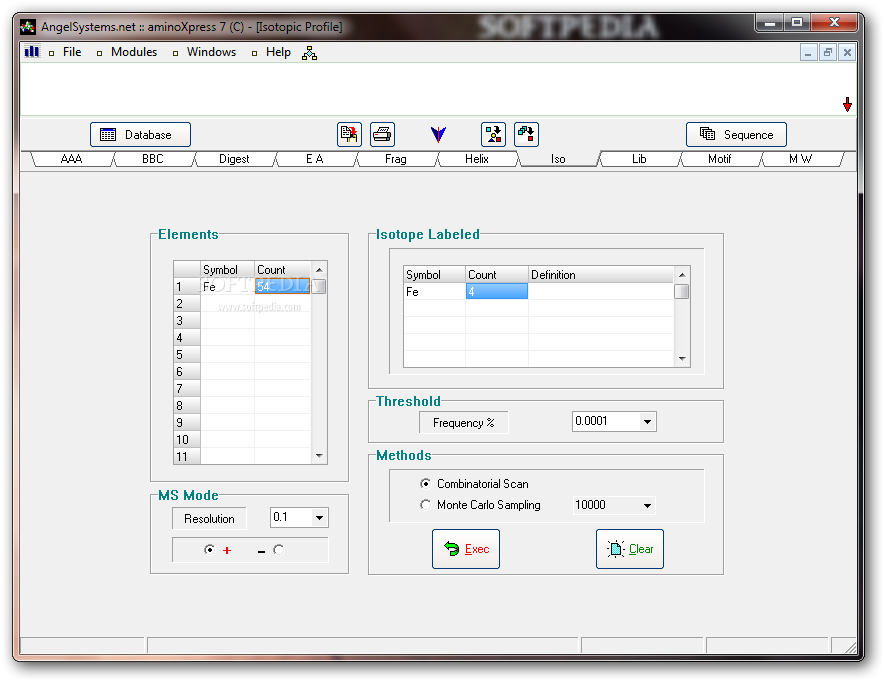The image size is (885, 682).
Task: Expand the Monte Carlo 10000 samples dropdown
Action: tap(647, 505)
